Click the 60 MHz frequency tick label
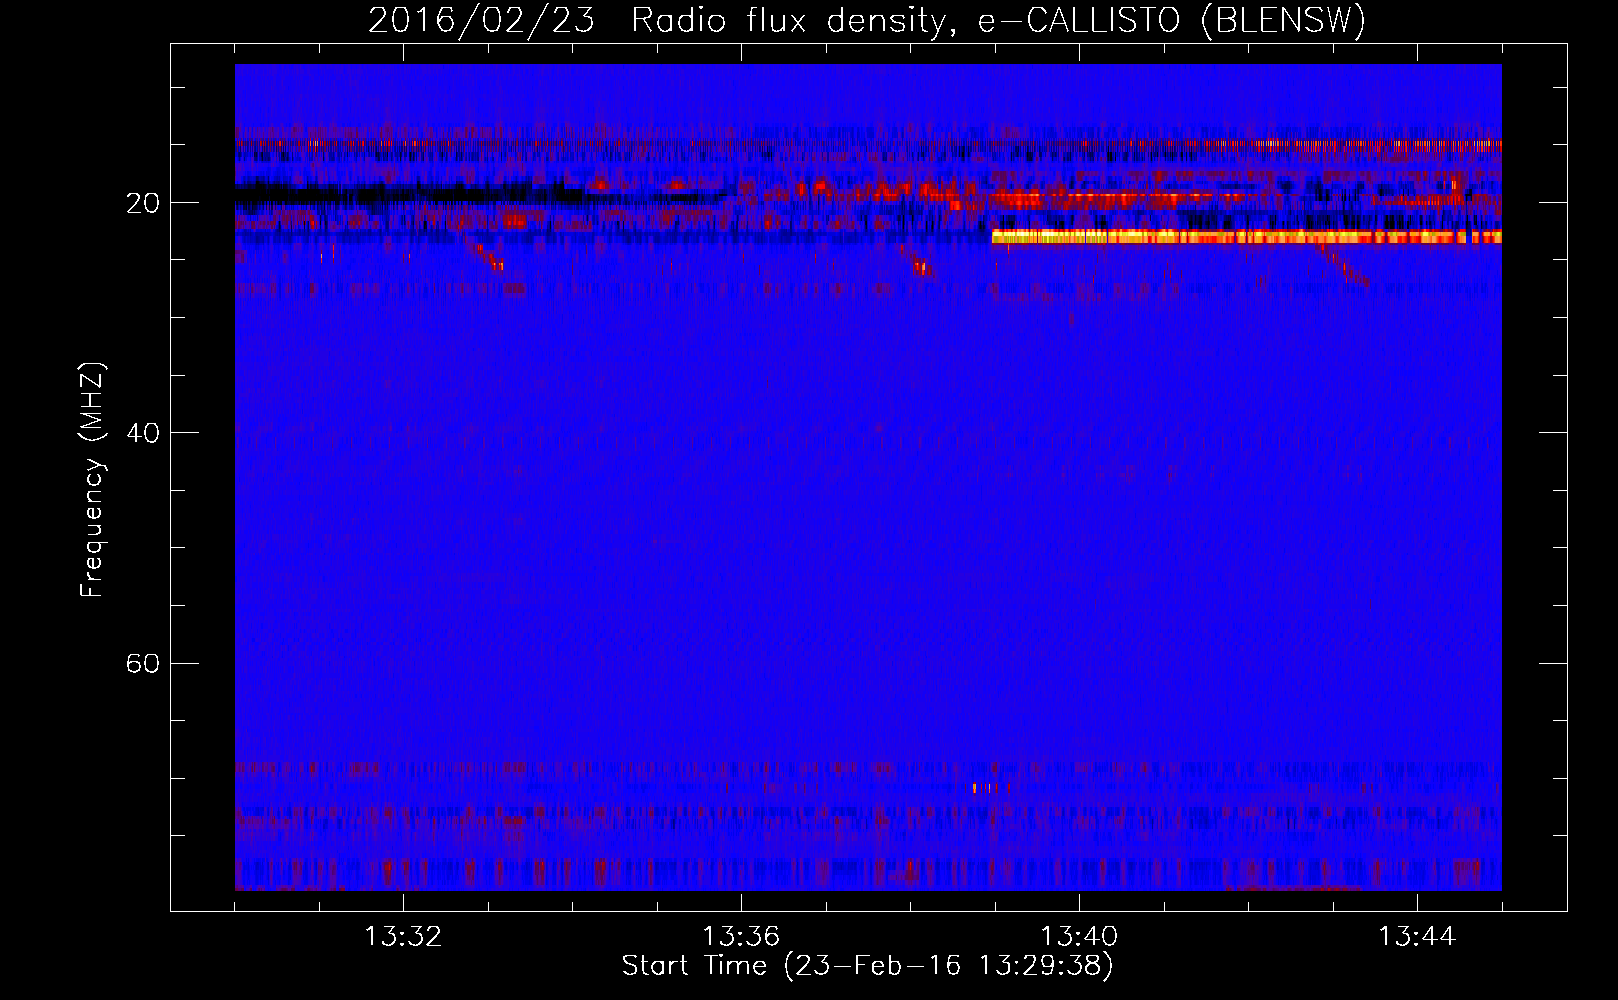The image size is (1618, 1000). [143, 663]
